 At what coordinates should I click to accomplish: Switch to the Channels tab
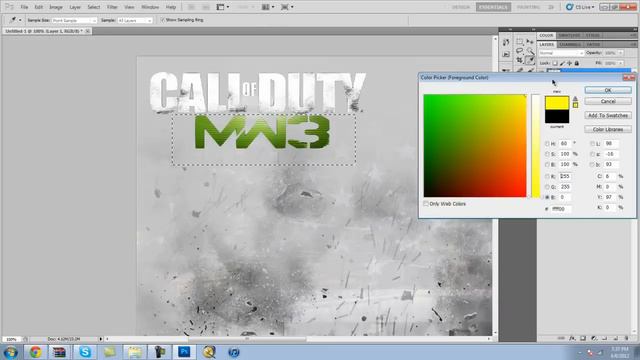tap(570, 44)
